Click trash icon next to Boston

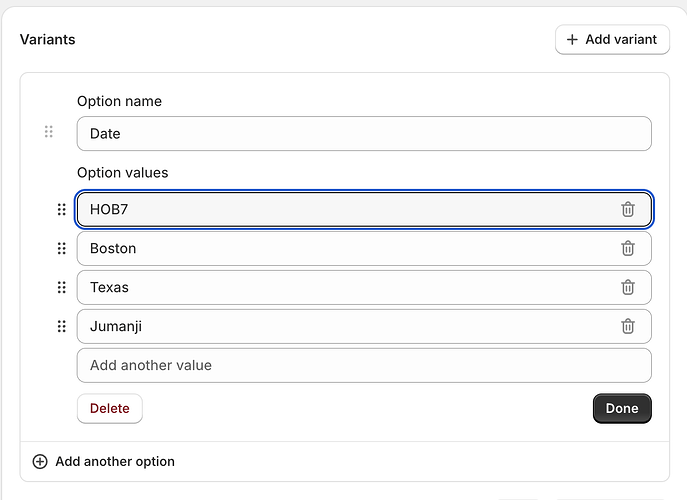(628, 248)
